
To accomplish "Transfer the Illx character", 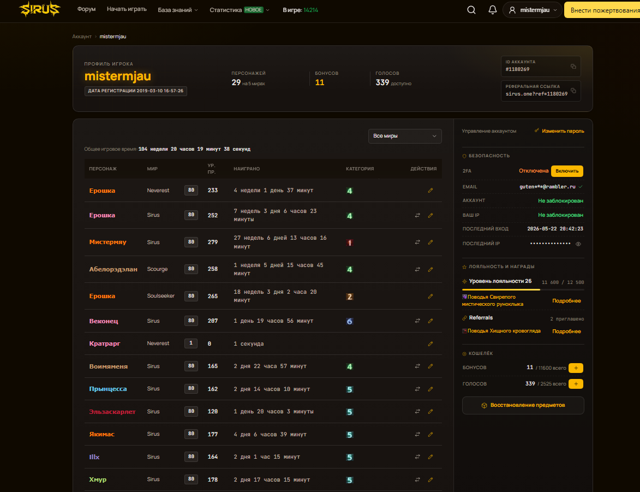I will pyautogui.click(x=417, y=457).
